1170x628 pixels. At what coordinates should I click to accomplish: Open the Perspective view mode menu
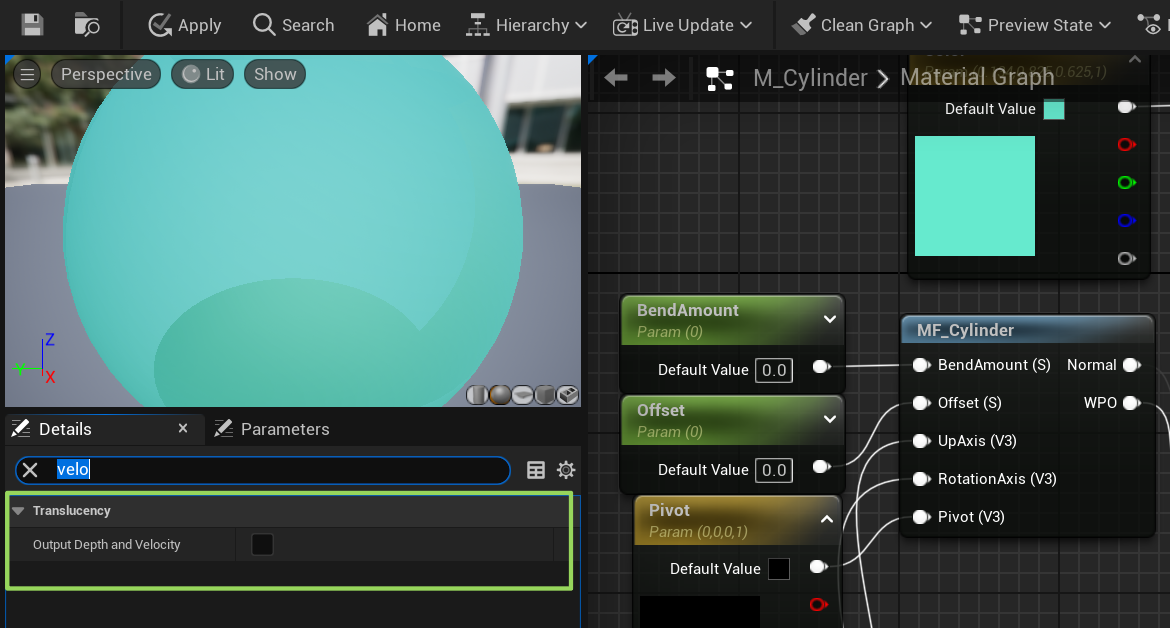point(106,74)
